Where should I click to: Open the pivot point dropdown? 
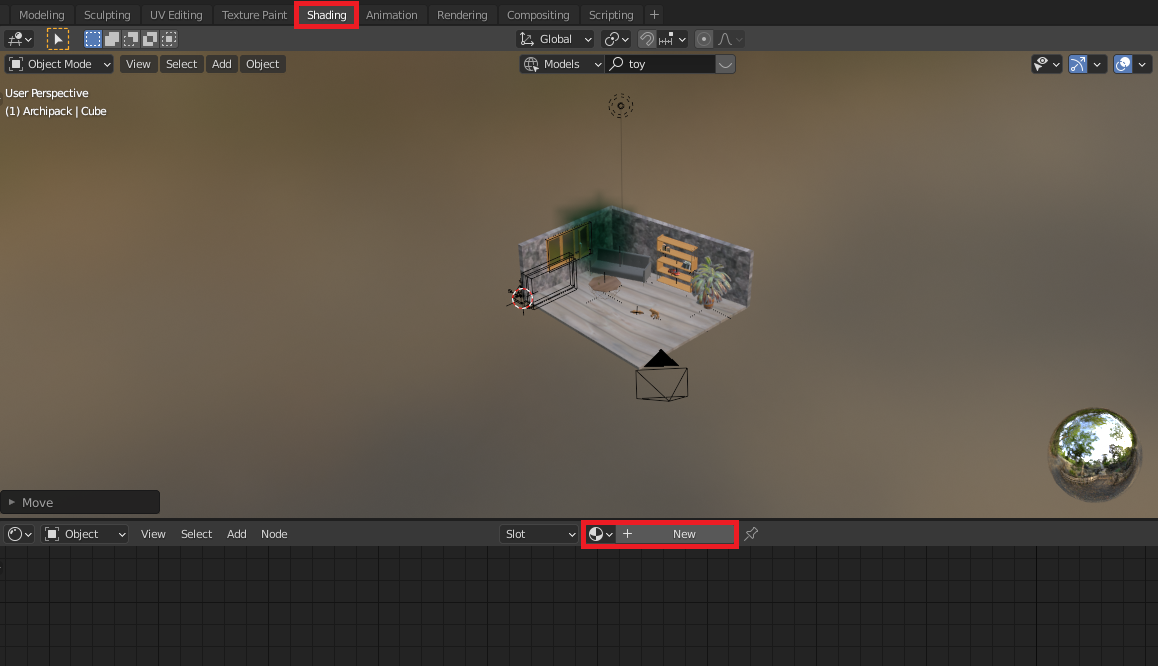pyautogui.click(x=616, y=39)
